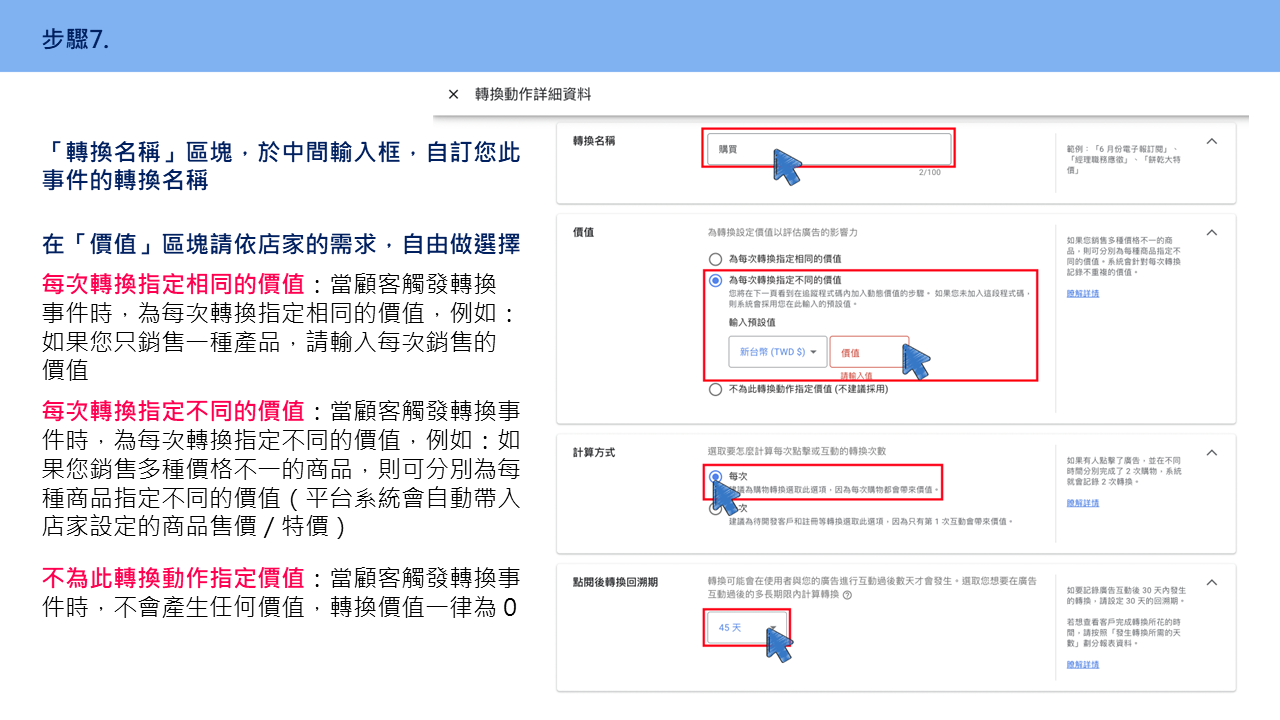Collapse the 轉換名稱 section chevron
Screen dimensions: 1280x720
click(1212, 141)
